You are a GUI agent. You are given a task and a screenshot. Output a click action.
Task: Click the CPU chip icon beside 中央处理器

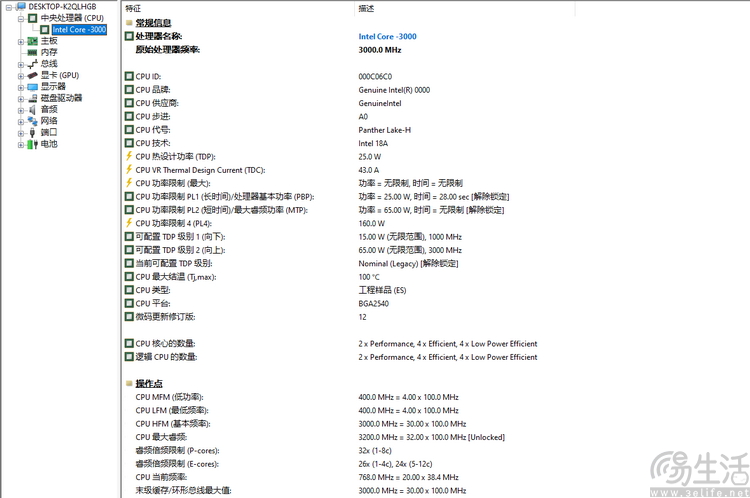coord(33,18)
